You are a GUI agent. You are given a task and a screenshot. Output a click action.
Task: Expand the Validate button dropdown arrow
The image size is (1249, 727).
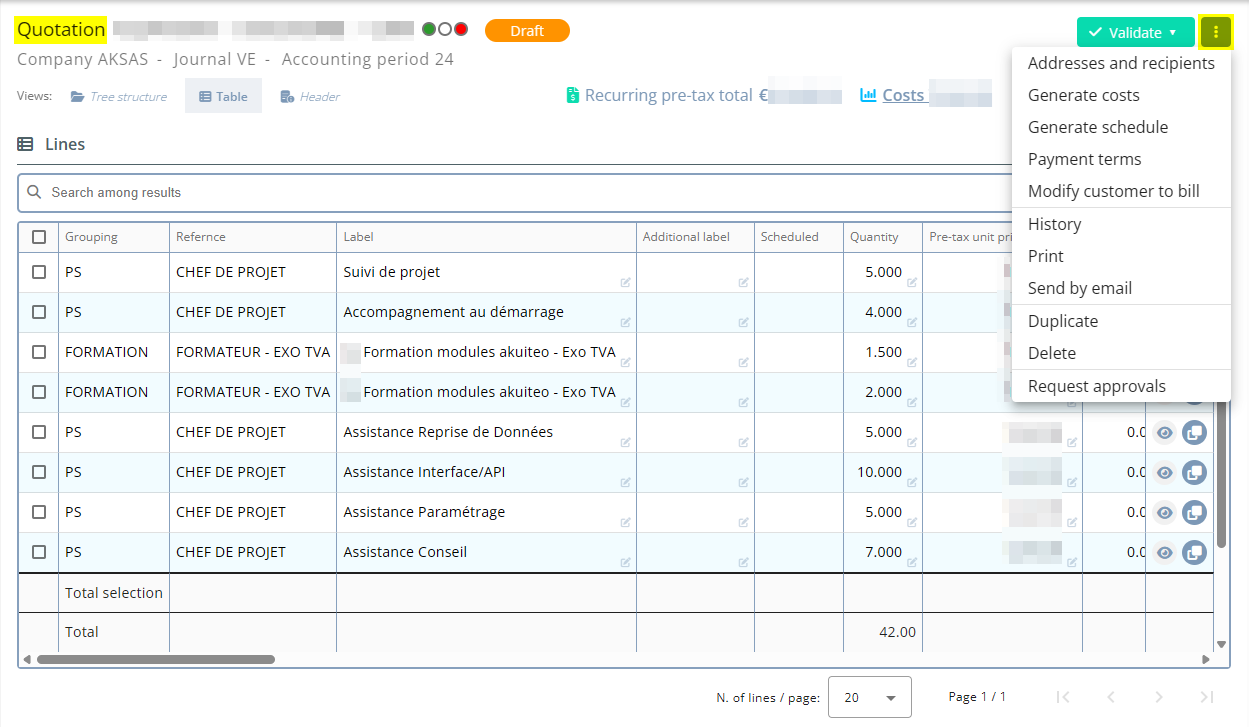pos(1173,32)
